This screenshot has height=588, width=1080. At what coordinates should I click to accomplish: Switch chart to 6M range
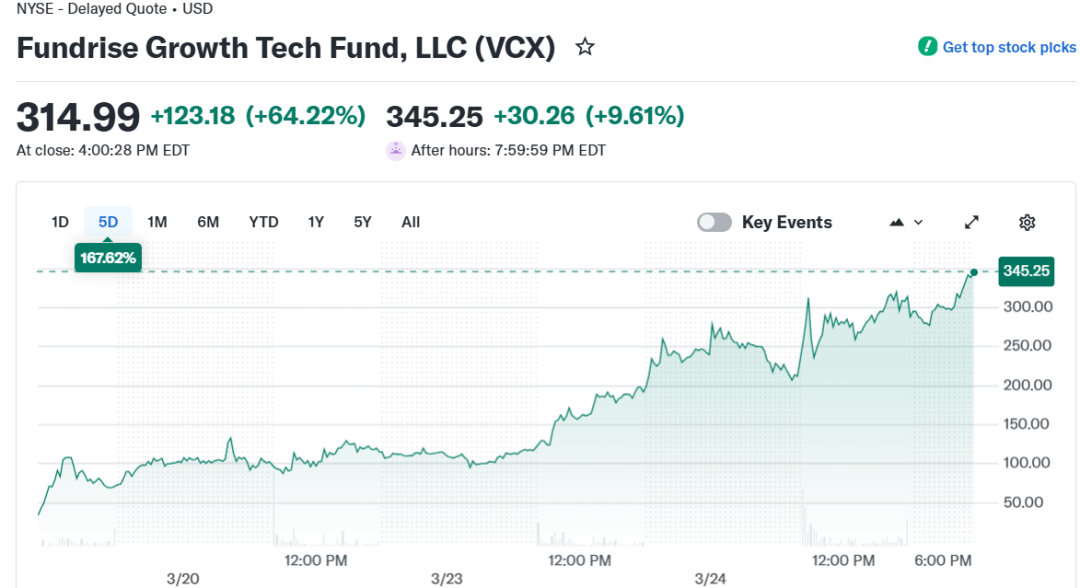tap(208, 222)
